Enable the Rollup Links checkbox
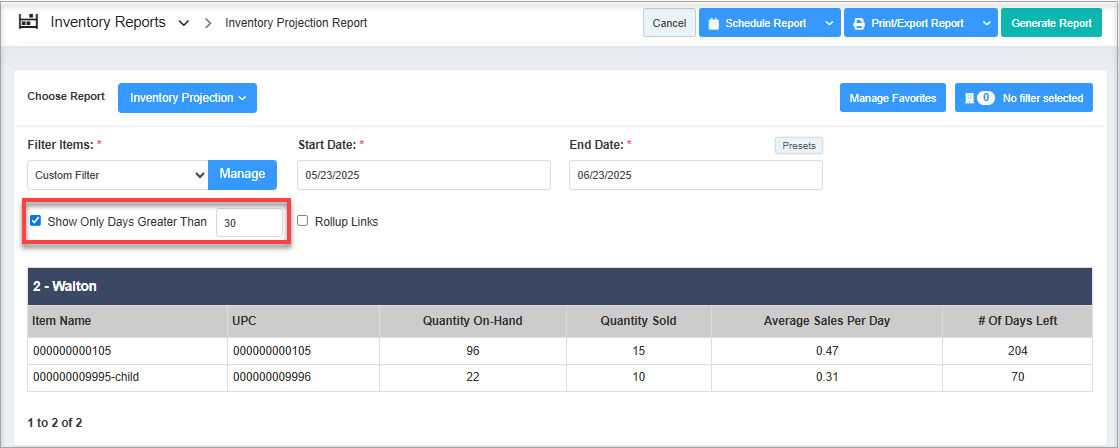Image resolution: width=1119 pixels, height=448 pixels. pyautogui.click(x=302, y=221)
